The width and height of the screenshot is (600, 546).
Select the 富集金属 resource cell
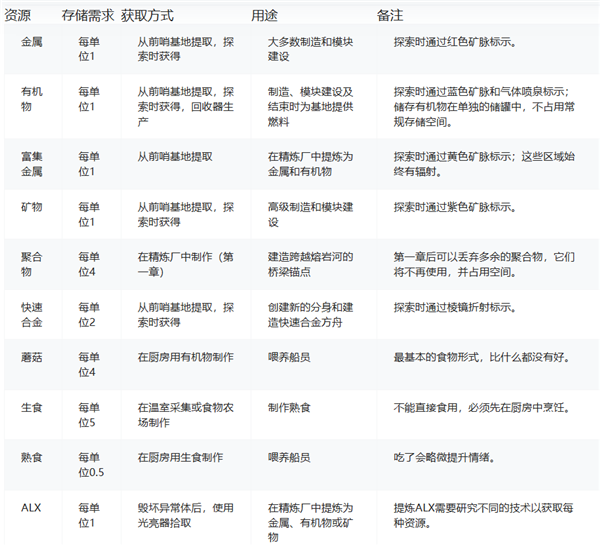[32, 164]
